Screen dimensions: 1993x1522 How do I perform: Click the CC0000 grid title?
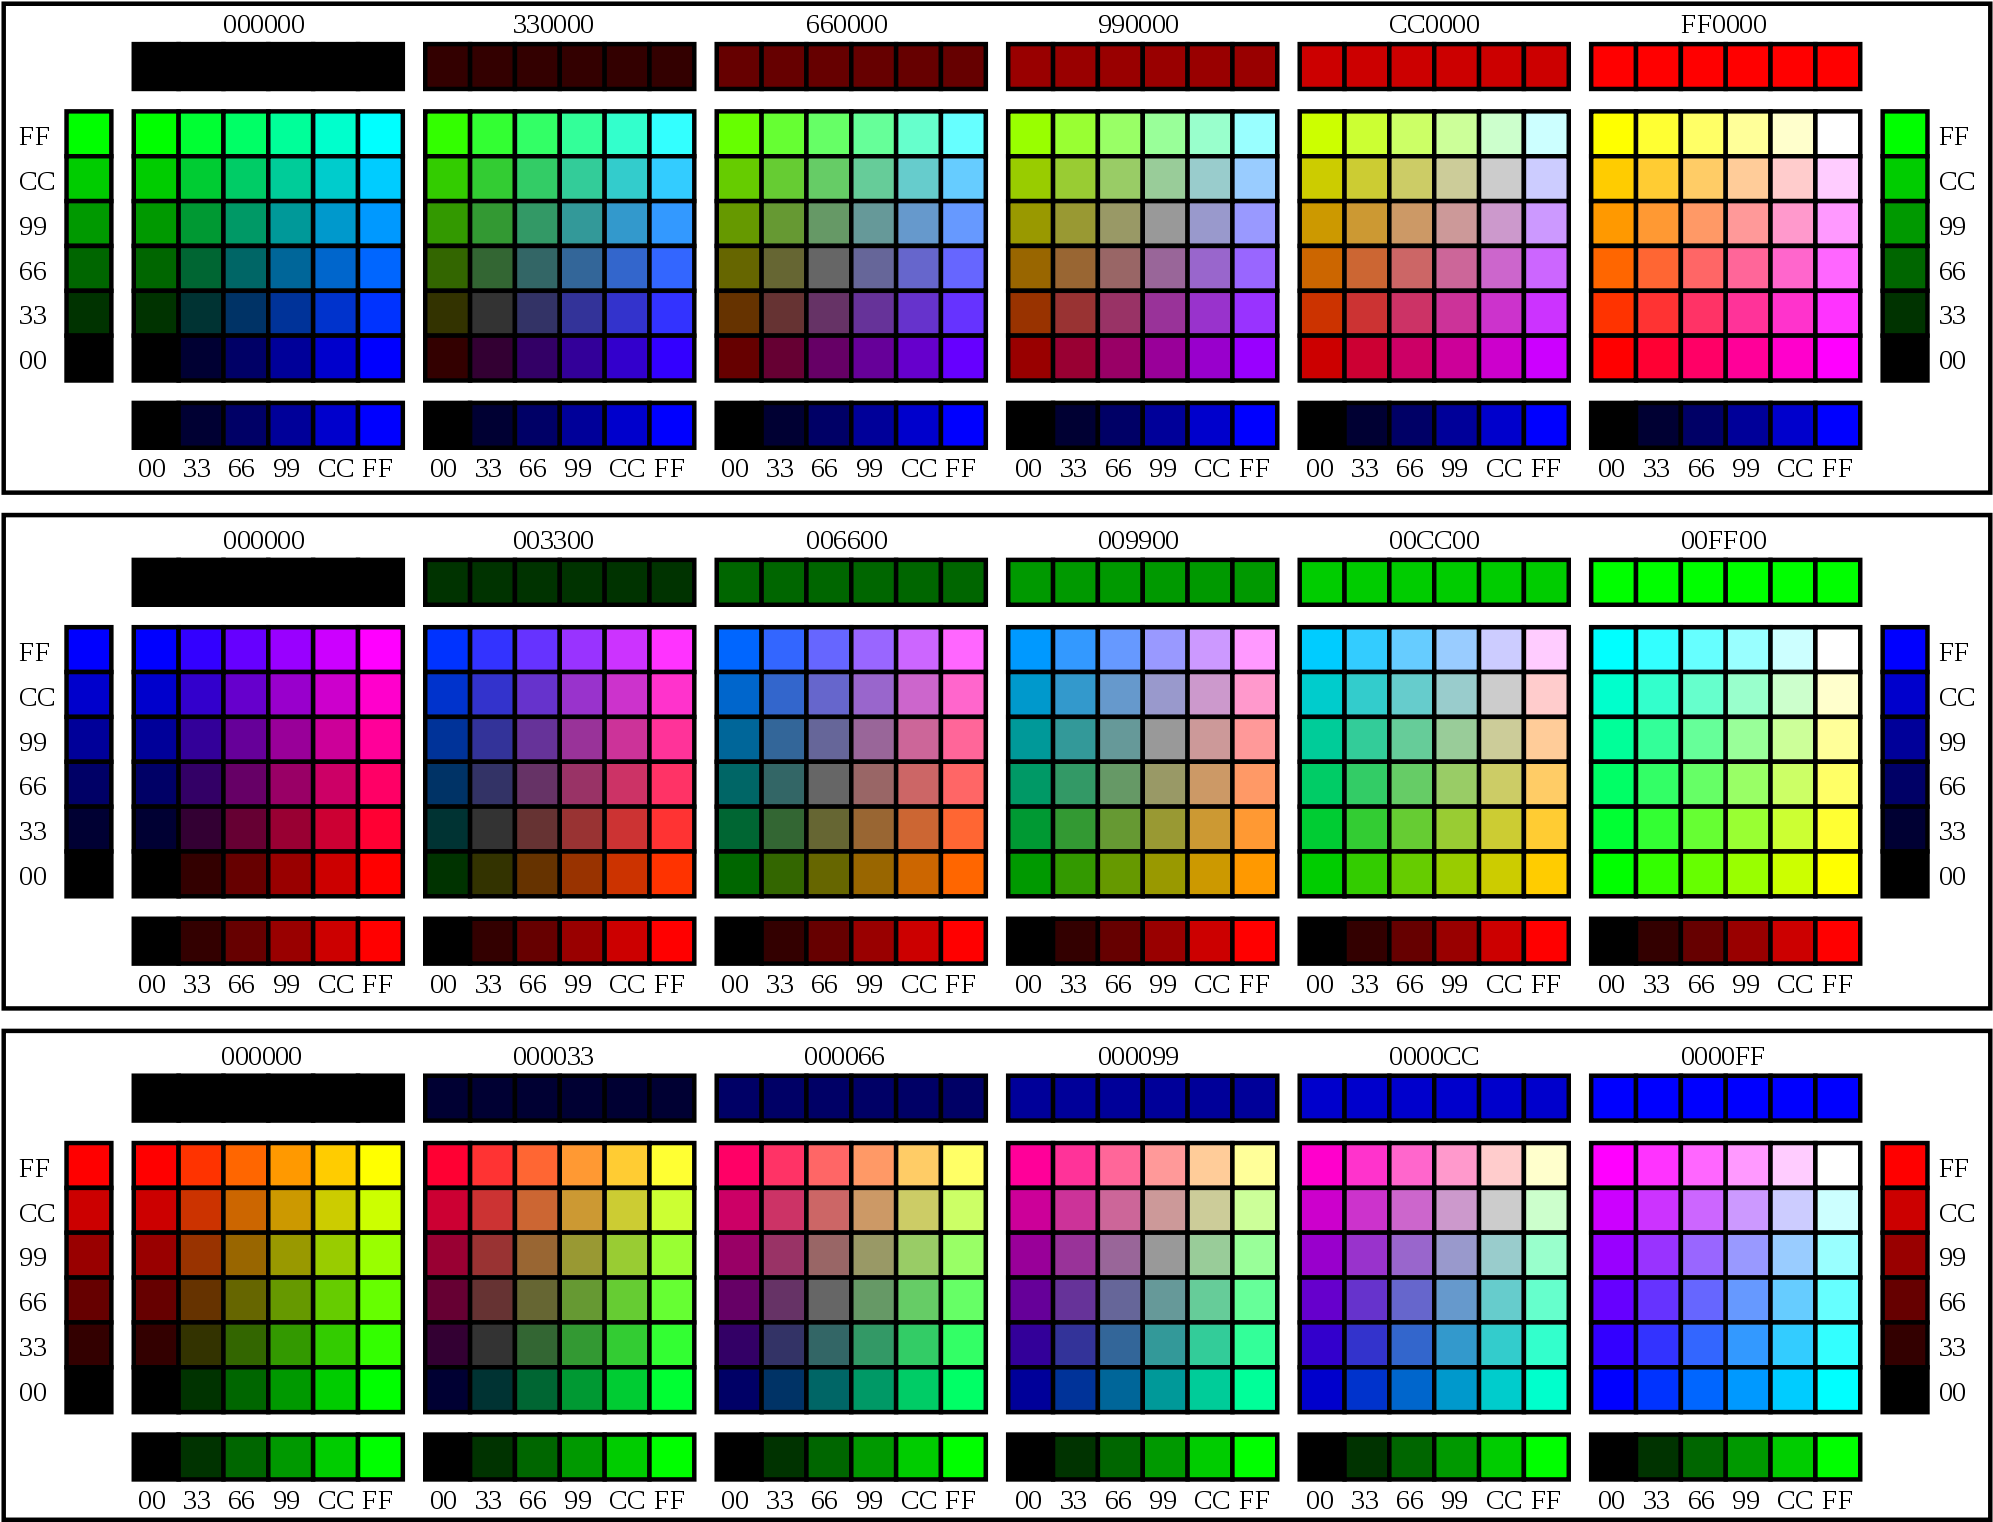(1433, 24)
